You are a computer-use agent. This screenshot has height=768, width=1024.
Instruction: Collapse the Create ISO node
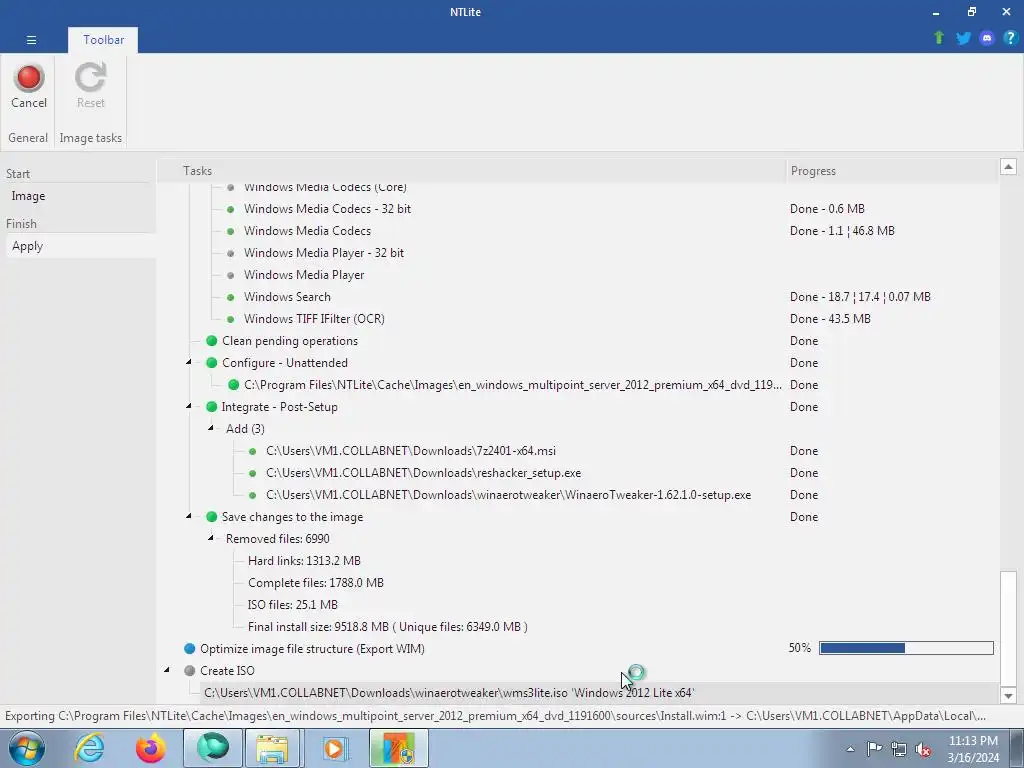tap(167, 670)
